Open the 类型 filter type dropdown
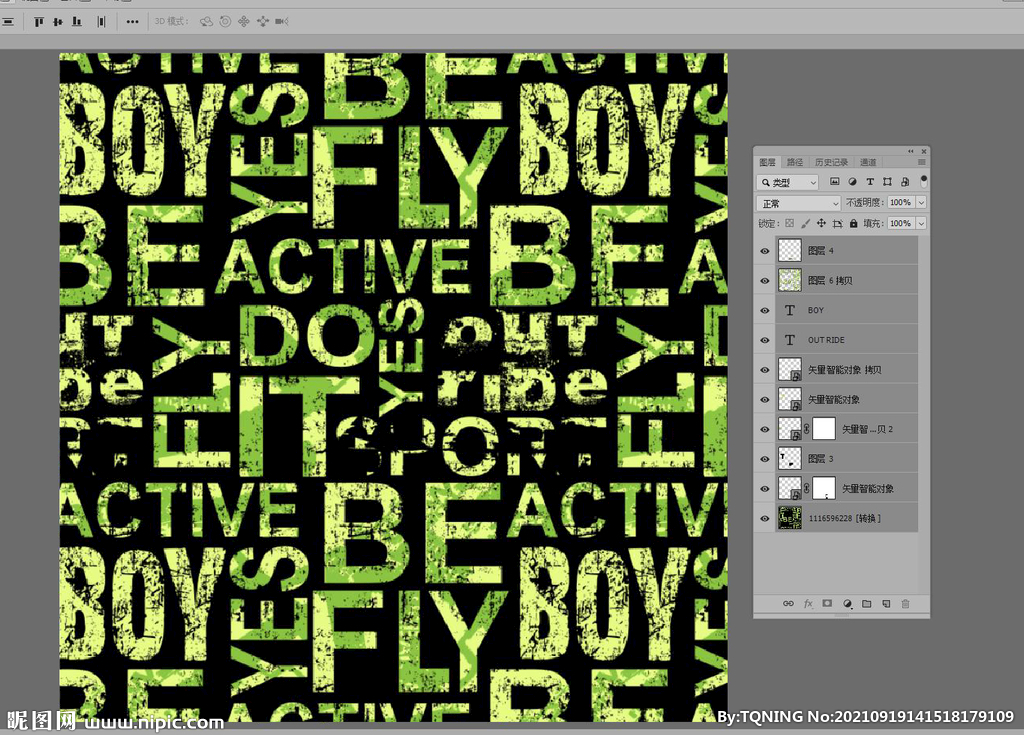This screenshot has width=1024, height=735. point(789,182)
